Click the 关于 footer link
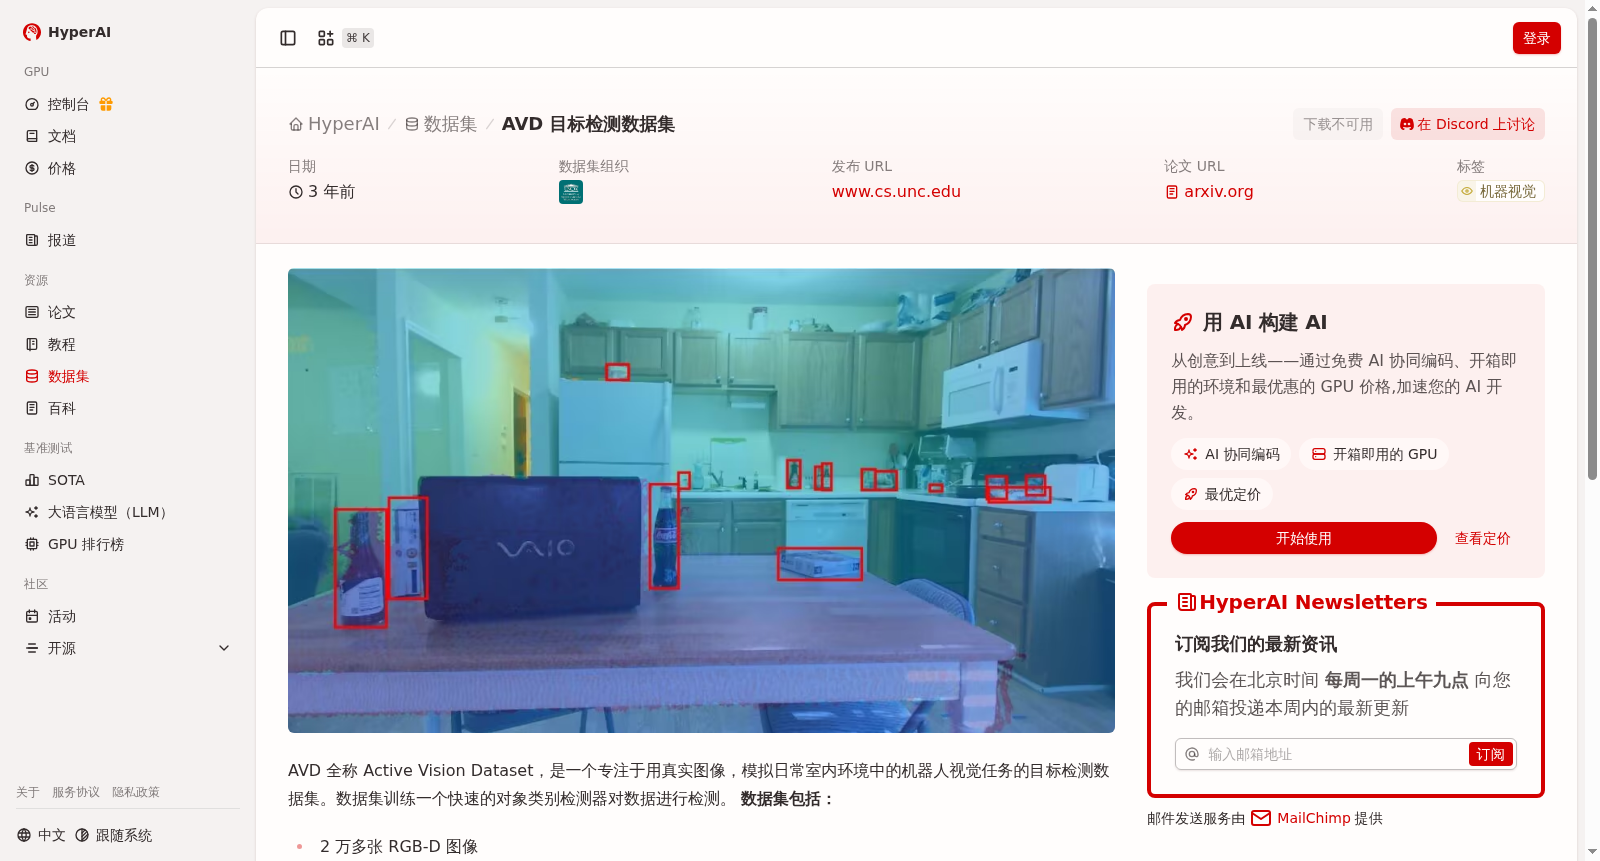 coord(28,792)
